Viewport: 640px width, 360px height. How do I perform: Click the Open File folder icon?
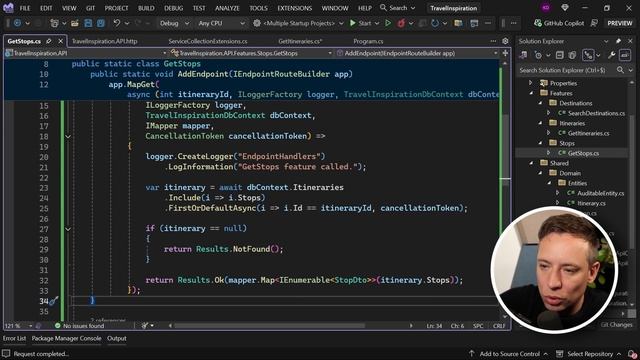pos(75,23)
